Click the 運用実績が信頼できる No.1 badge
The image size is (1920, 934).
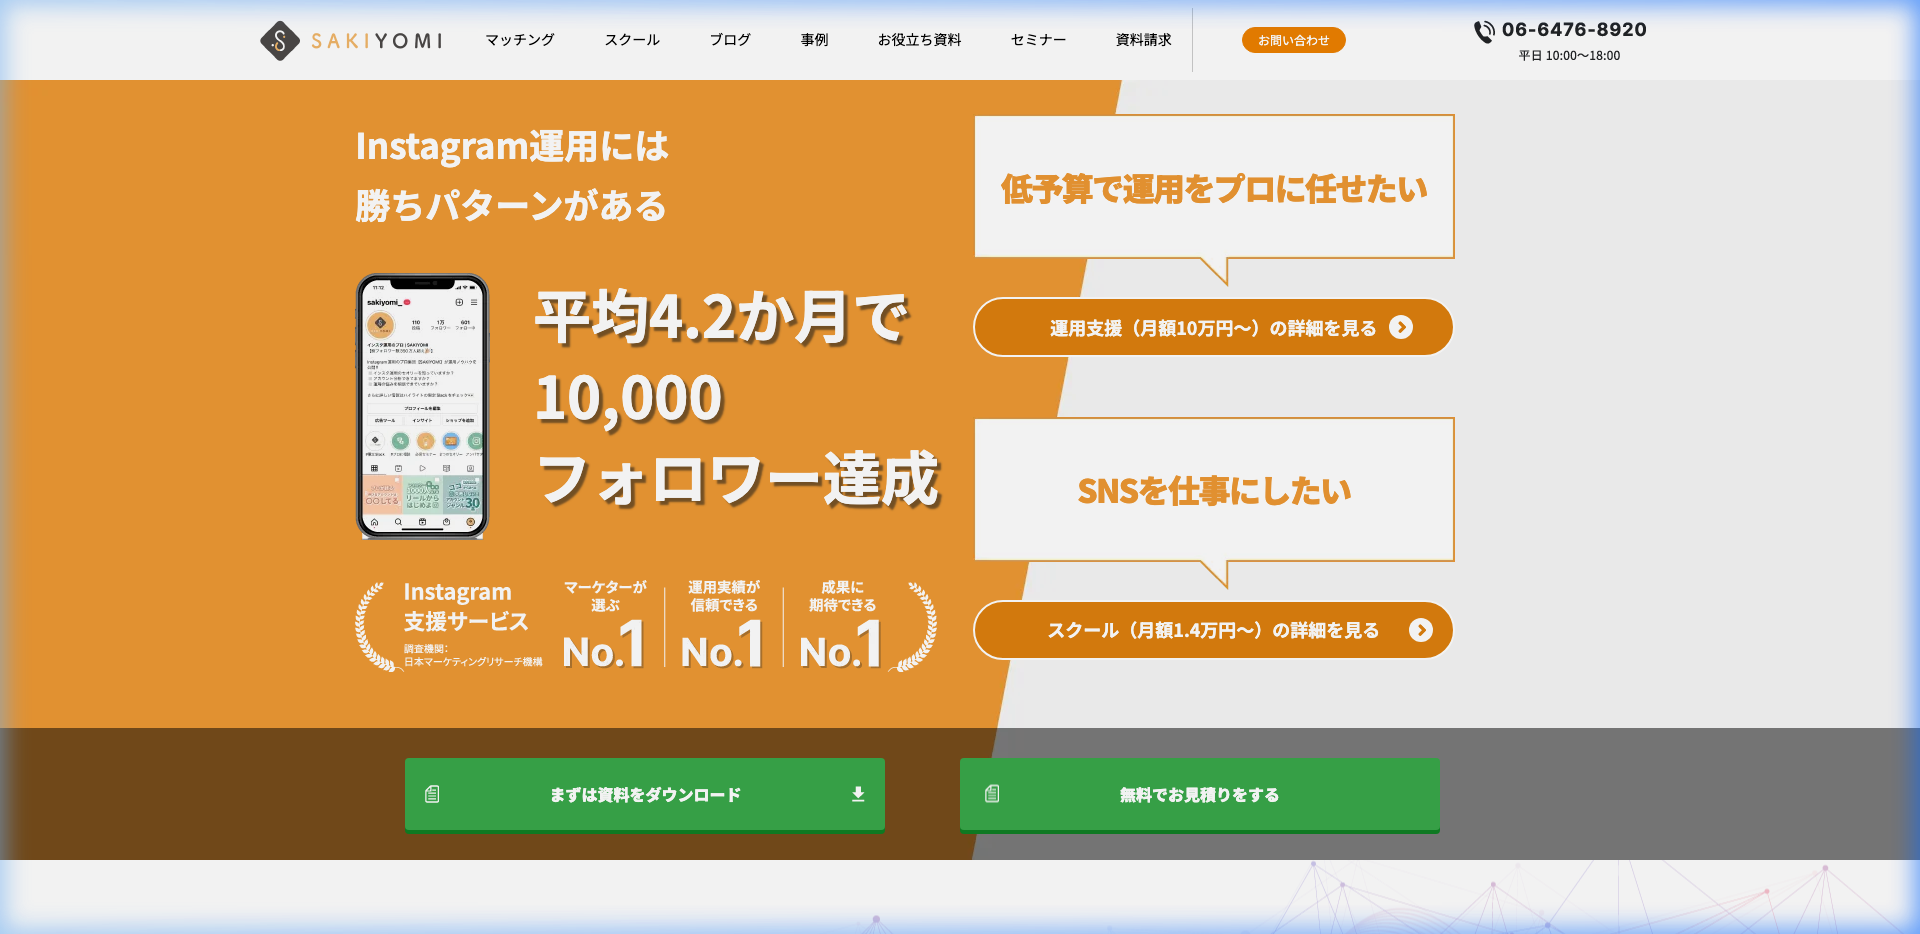point(723,625)
